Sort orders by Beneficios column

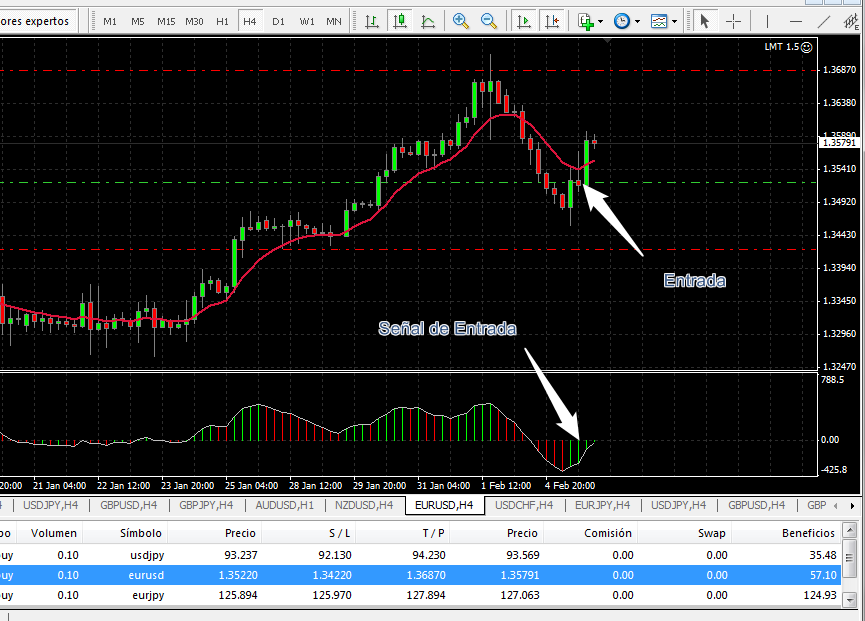pyautogui.click(x=808, y=533)
